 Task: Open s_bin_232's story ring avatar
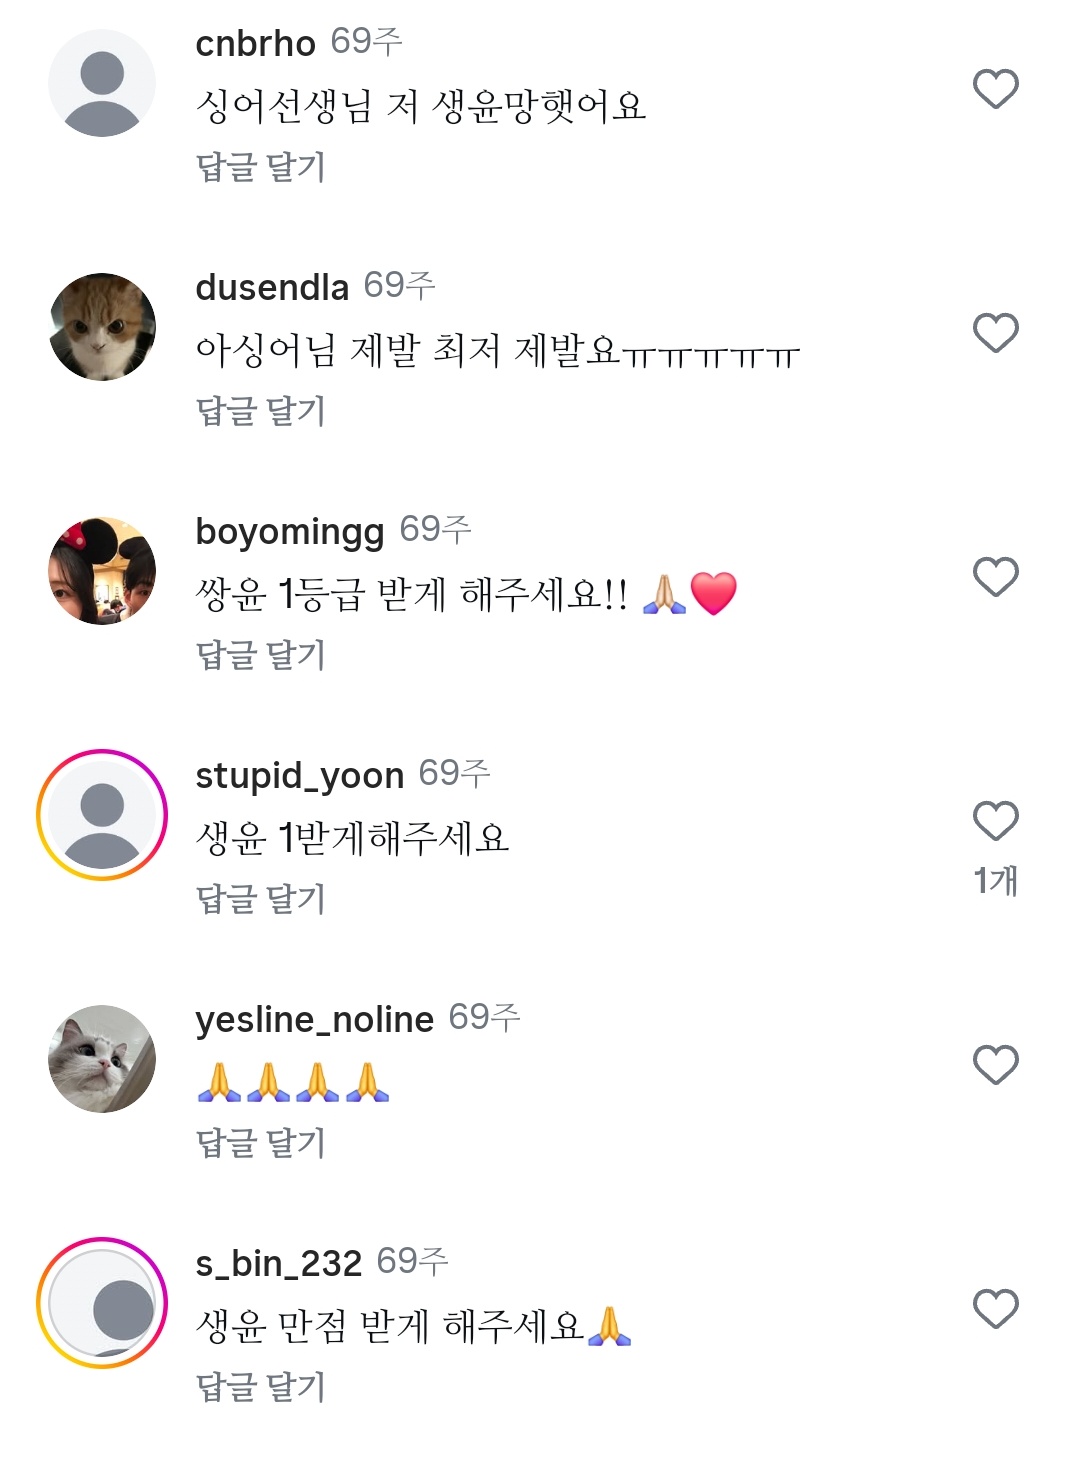102,1303
